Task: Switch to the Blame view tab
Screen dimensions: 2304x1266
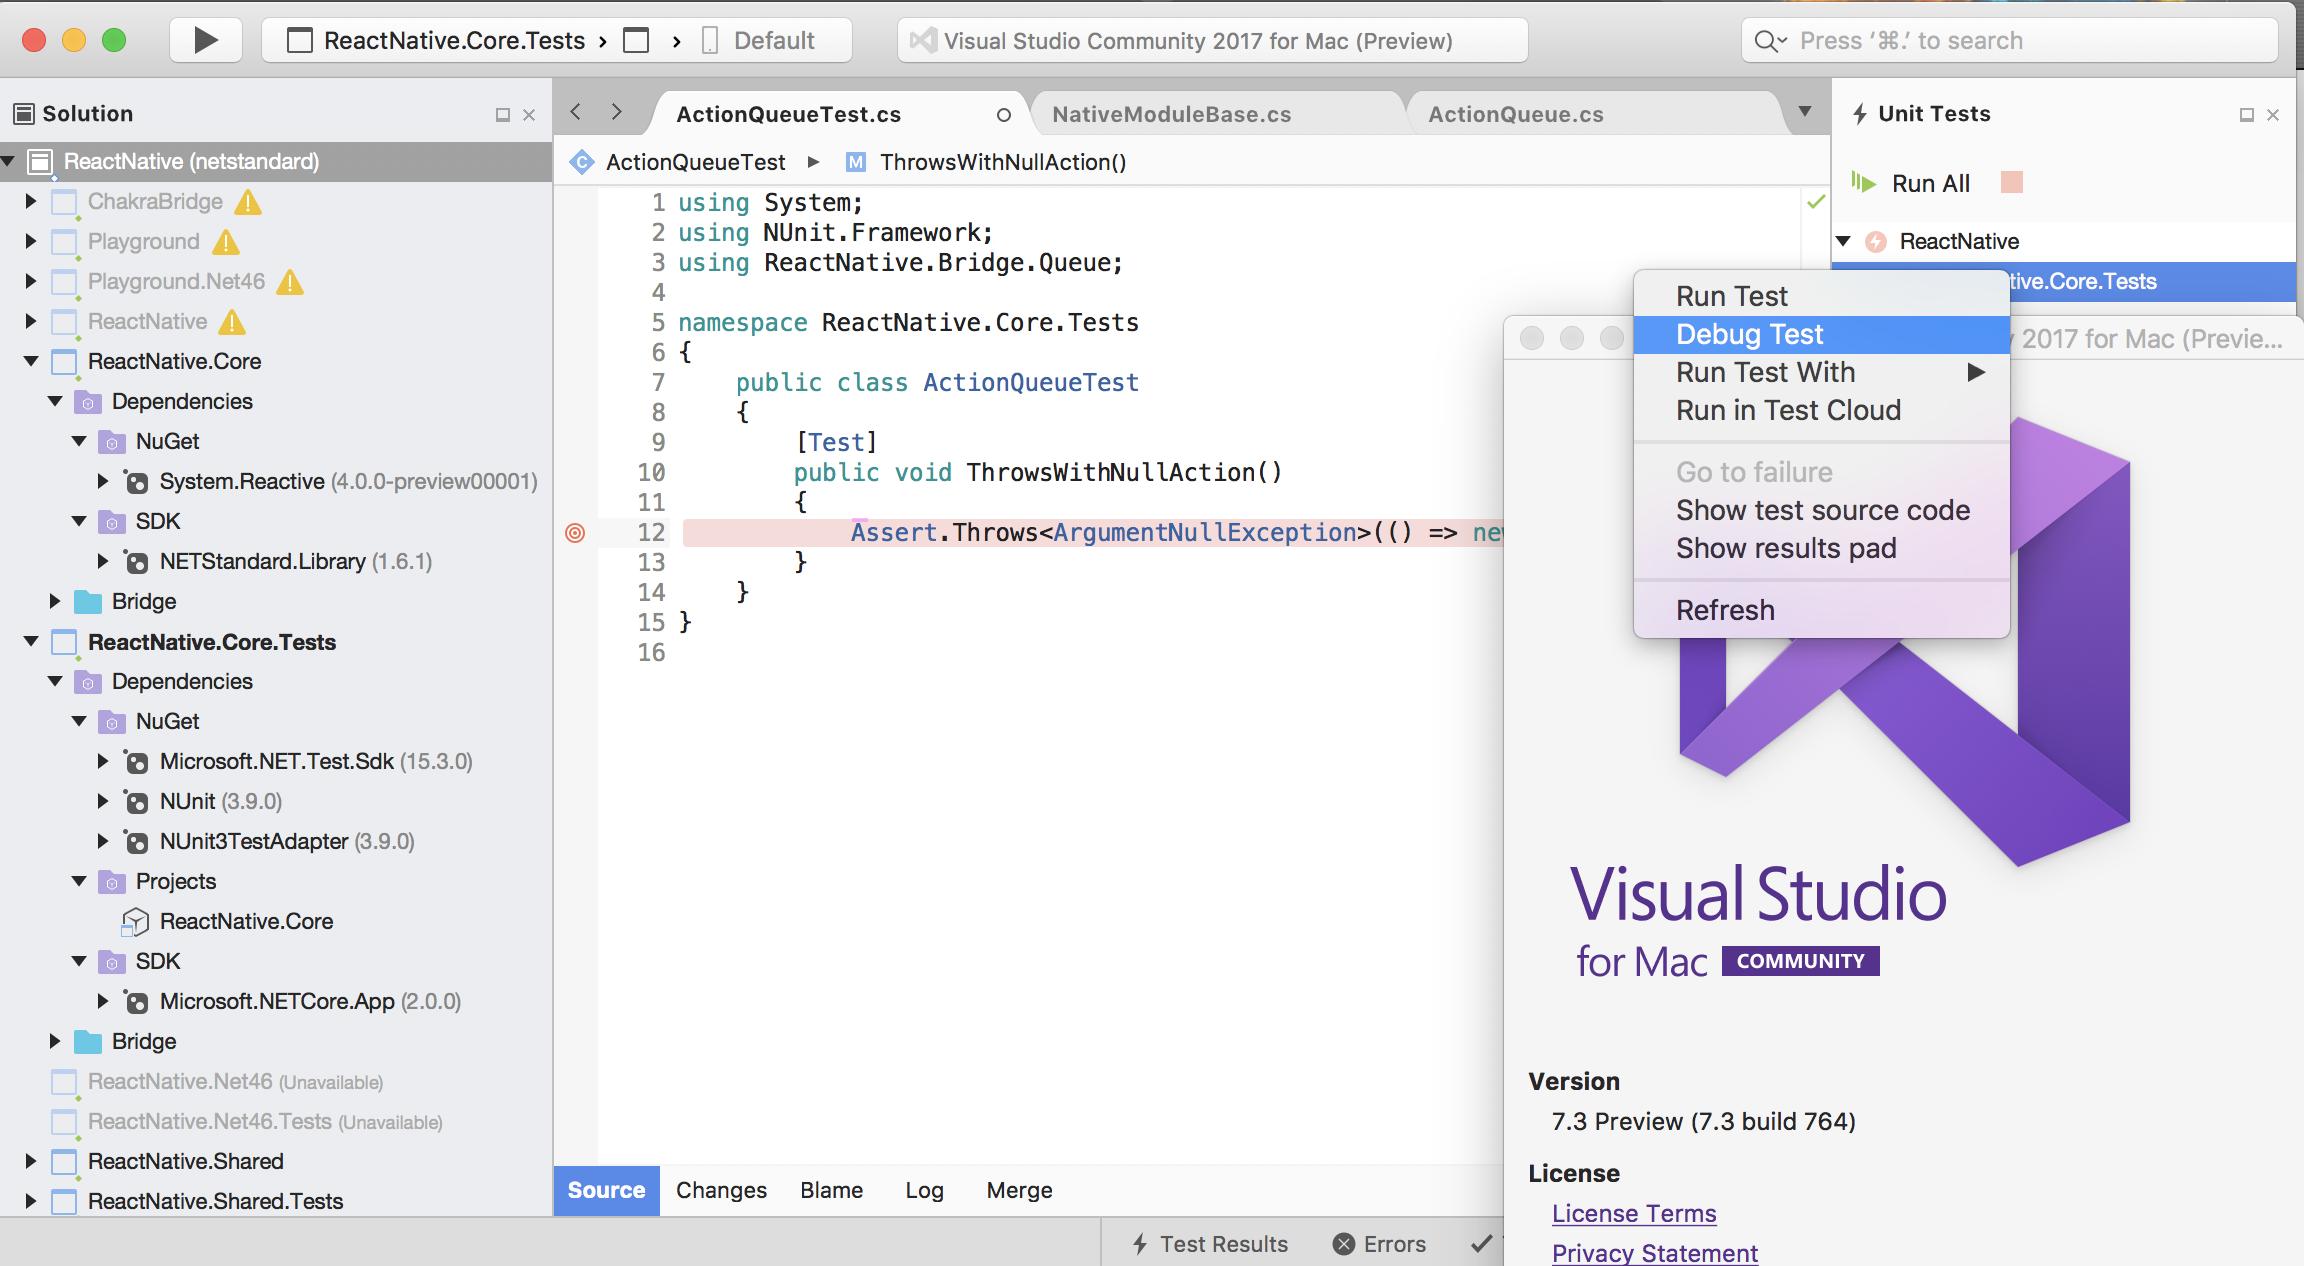Action: tap(831, 1190)
